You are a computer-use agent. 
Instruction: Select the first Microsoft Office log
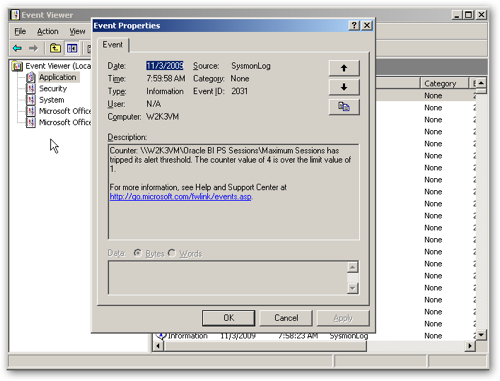[x=65, y=111]
